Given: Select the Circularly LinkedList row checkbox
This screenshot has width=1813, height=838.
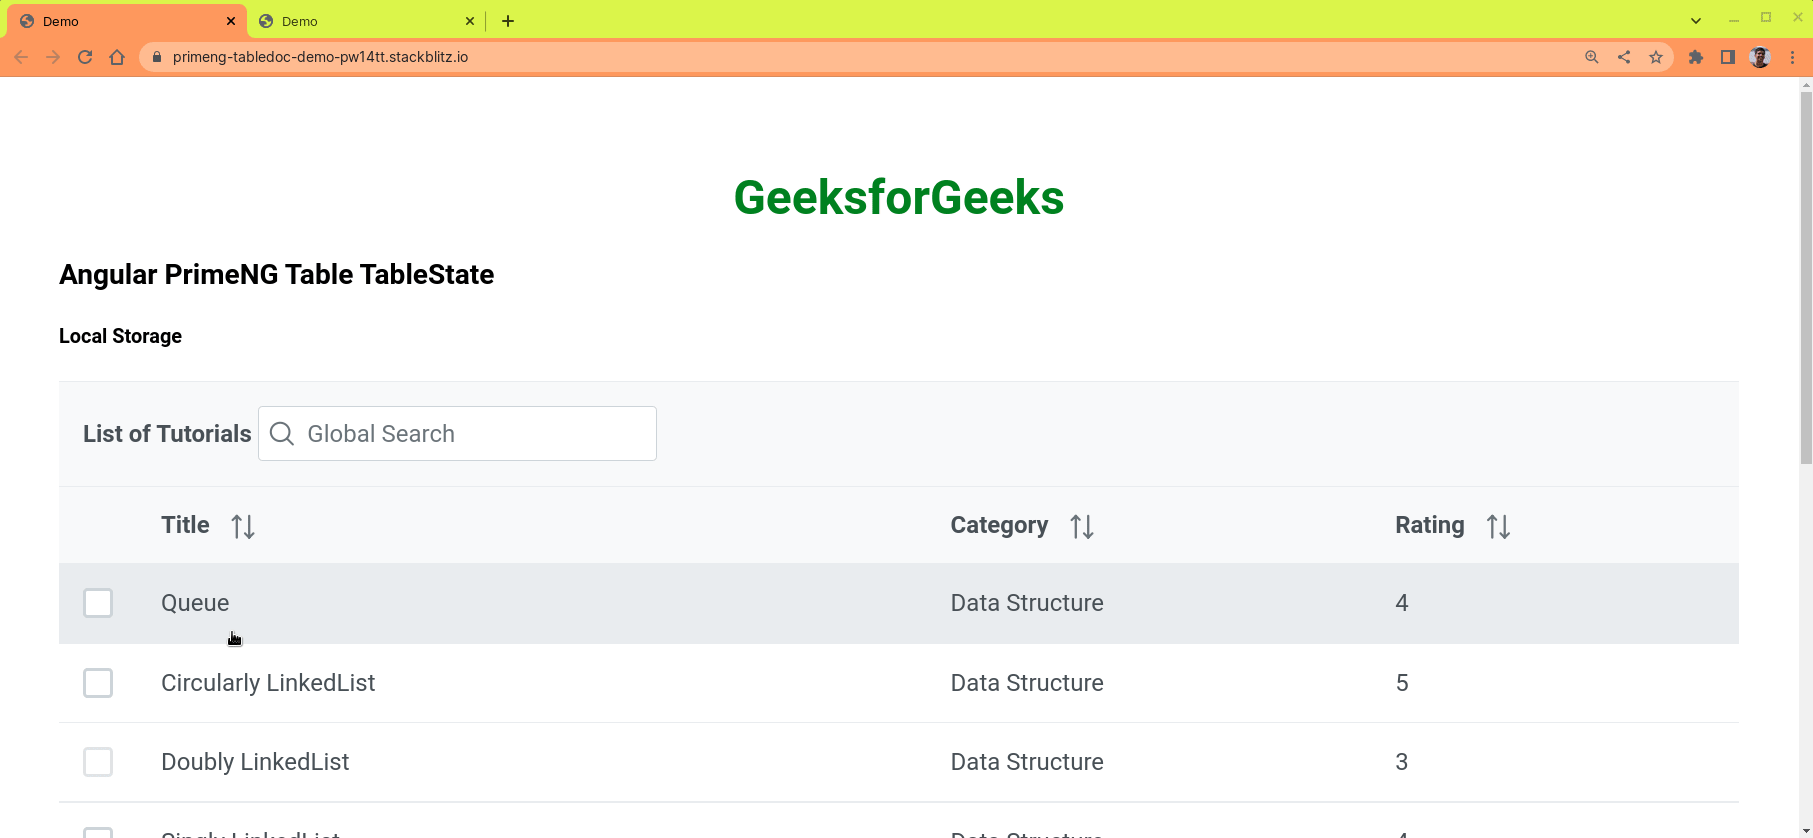Looking at the screenshot, I should [98, 683].
